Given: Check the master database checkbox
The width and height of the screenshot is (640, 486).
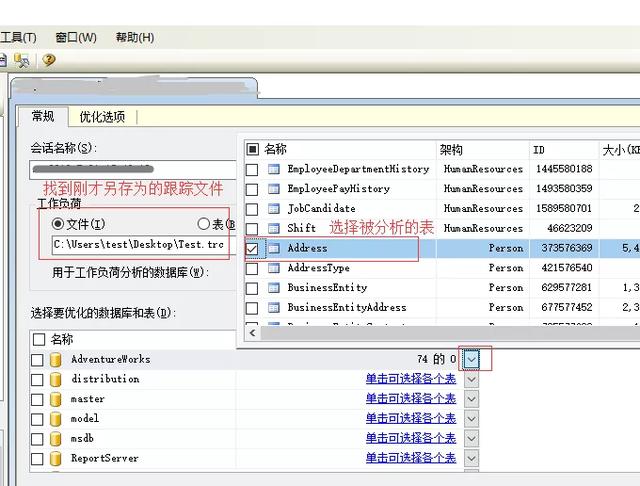Looking at the screenshot, I should point(37,399).
